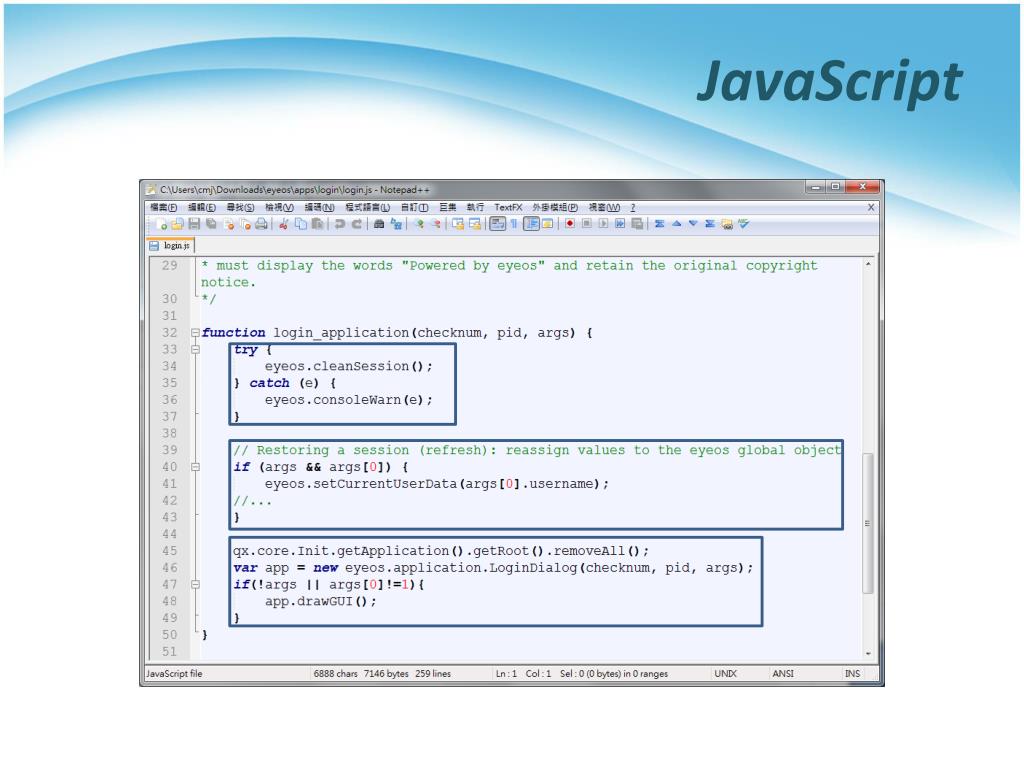Viewport: 1024px width, 768px height.
Task: Click the Open file folder icon
Action: [x=177, y=224]
